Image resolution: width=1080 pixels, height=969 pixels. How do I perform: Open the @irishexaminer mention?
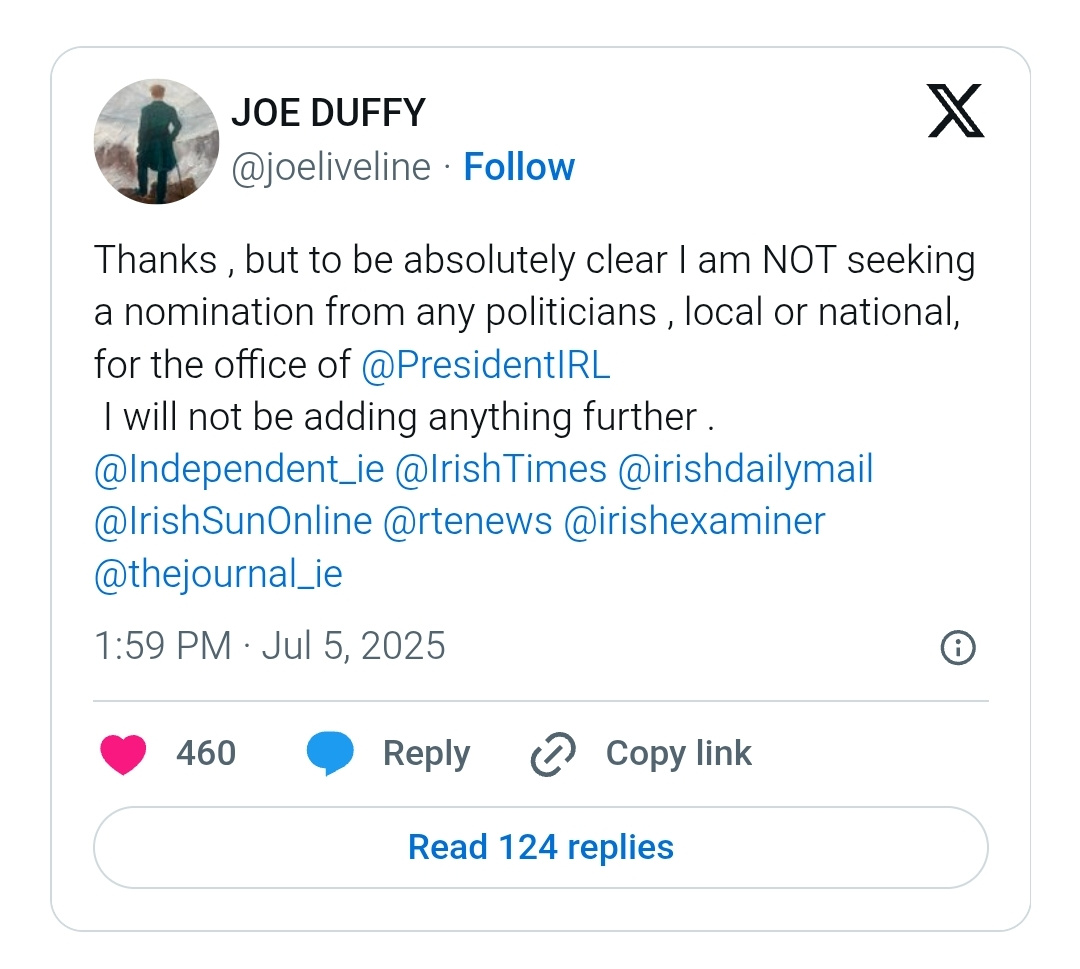(x=694, y=521)
